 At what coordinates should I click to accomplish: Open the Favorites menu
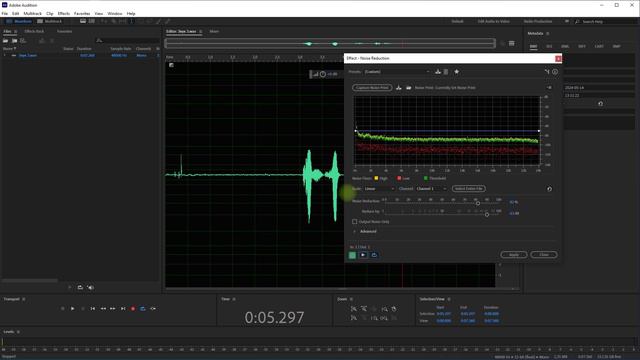point(82,13)
